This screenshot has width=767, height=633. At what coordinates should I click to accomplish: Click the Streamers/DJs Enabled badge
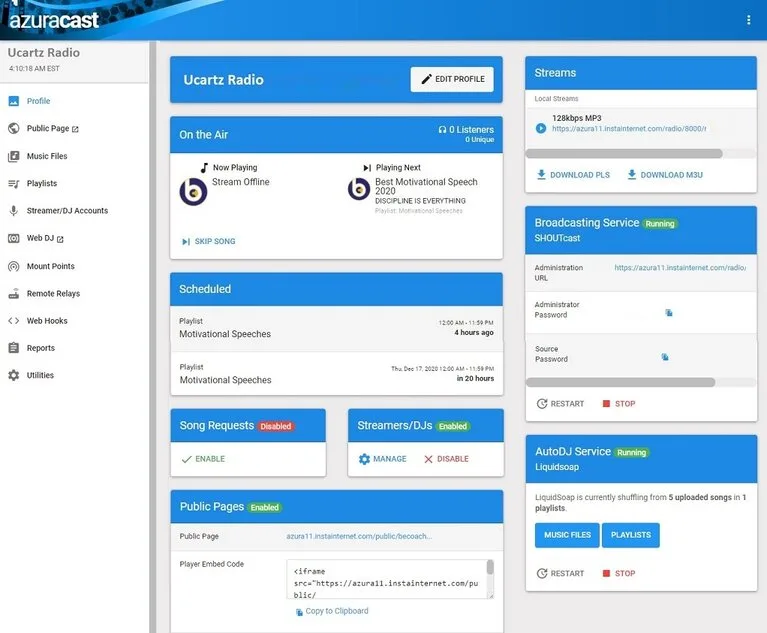tap(452, 426)
